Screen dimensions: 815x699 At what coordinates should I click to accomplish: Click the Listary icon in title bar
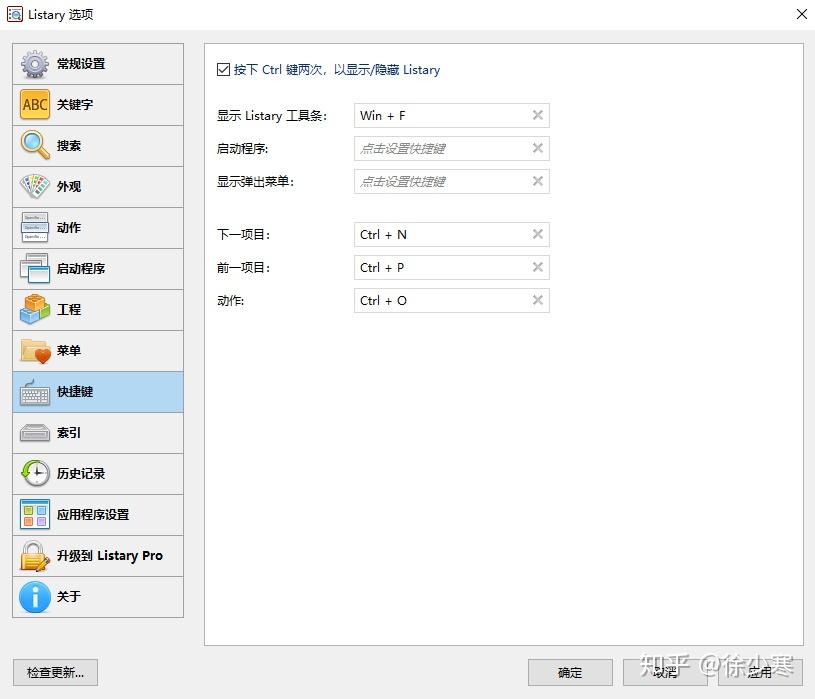15,14
